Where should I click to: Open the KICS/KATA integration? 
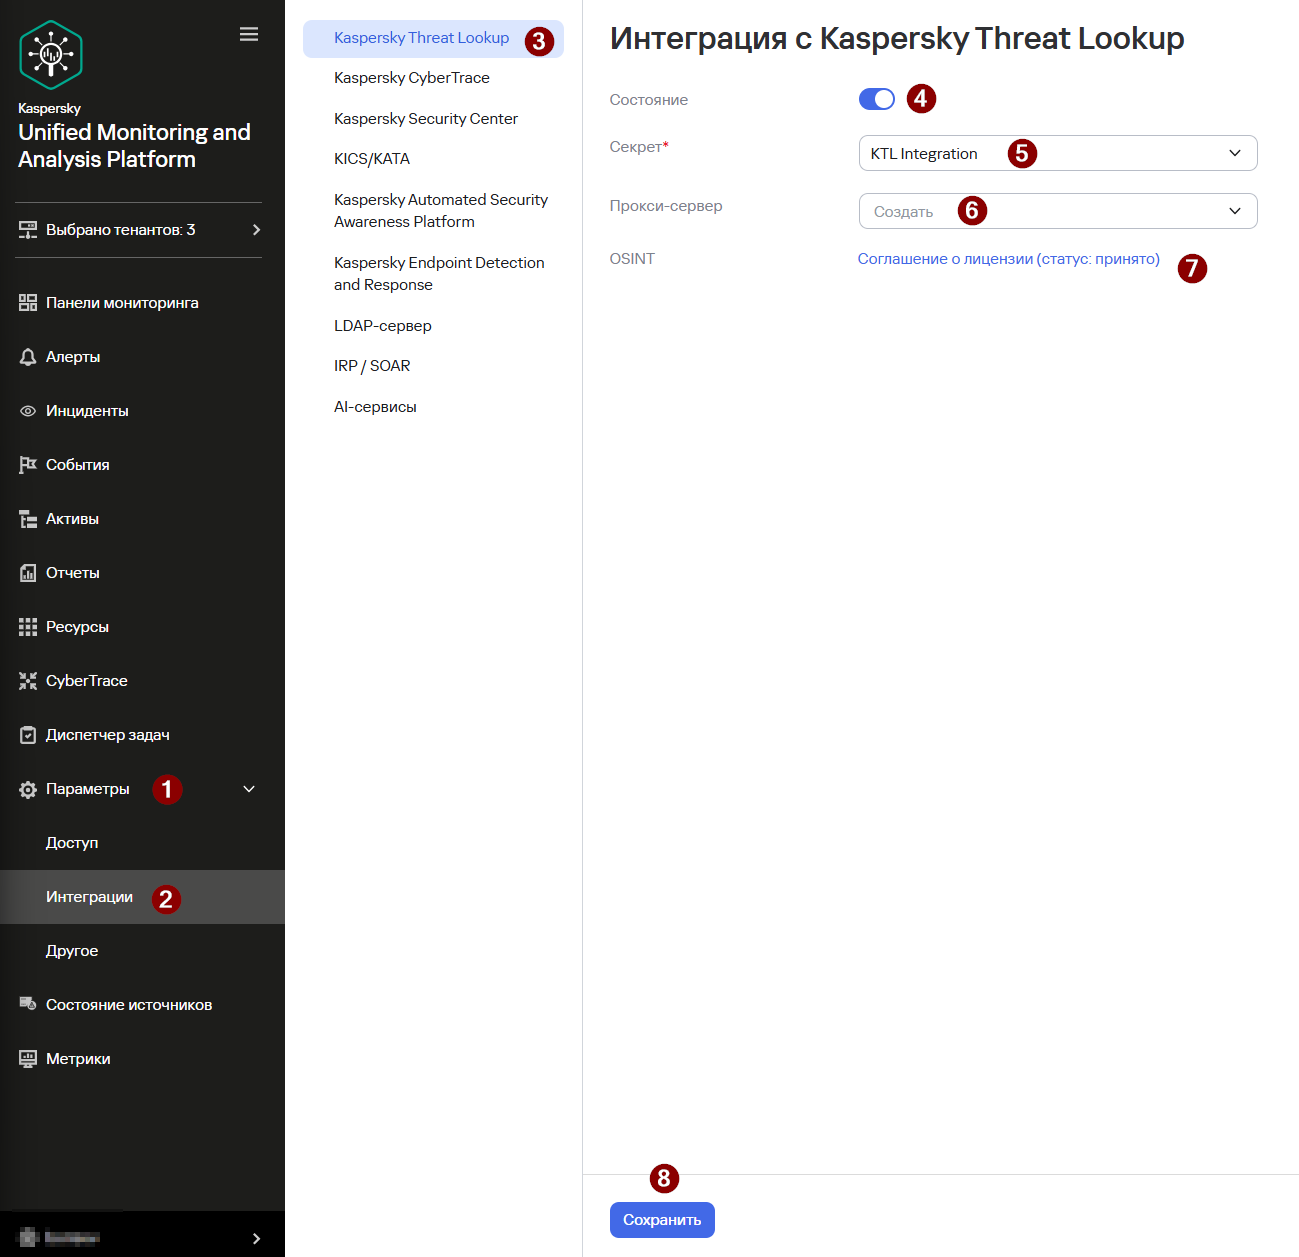(372, 159)
